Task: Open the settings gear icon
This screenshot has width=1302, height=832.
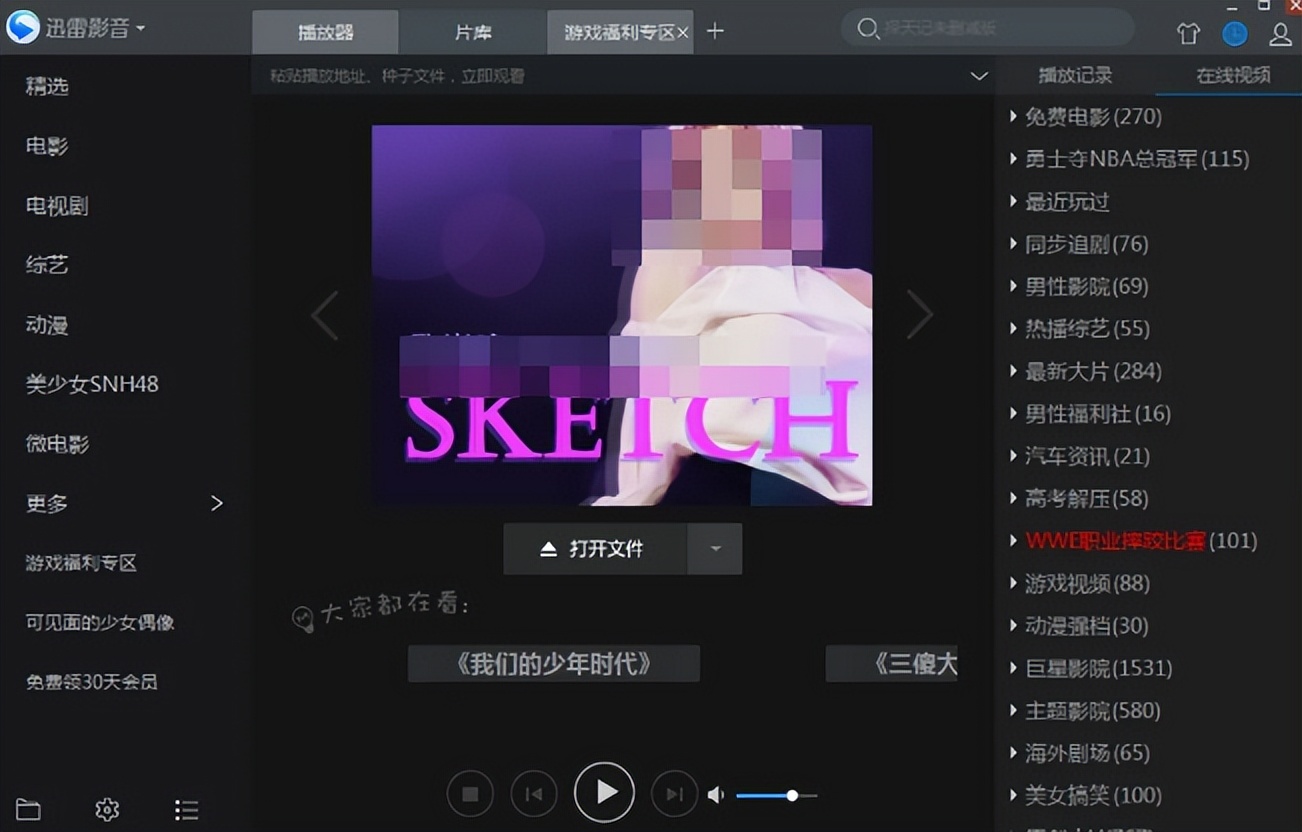Action: coord(107,810)
